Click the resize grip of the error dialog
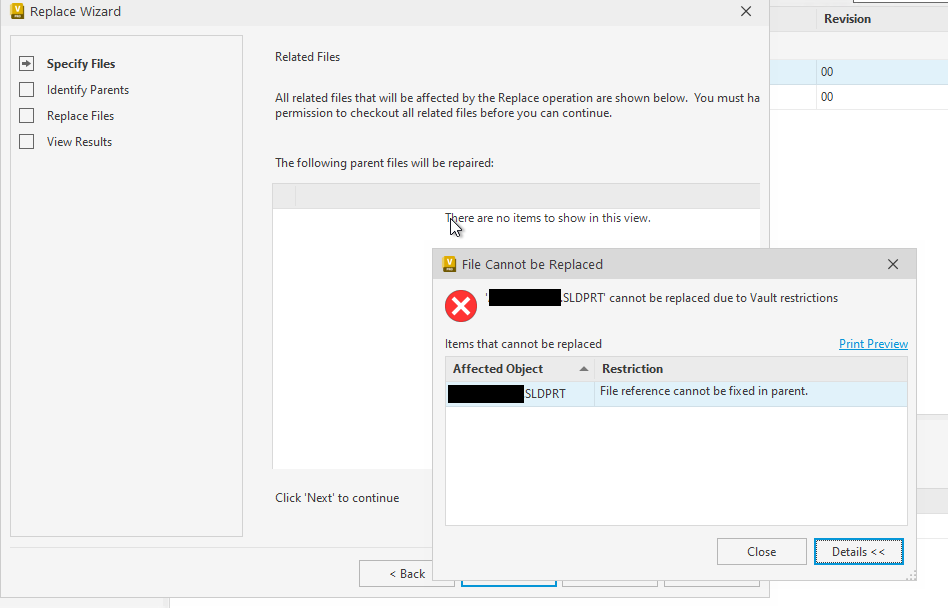This screenshot has width=948, height=608. click(x=910, y=574)
